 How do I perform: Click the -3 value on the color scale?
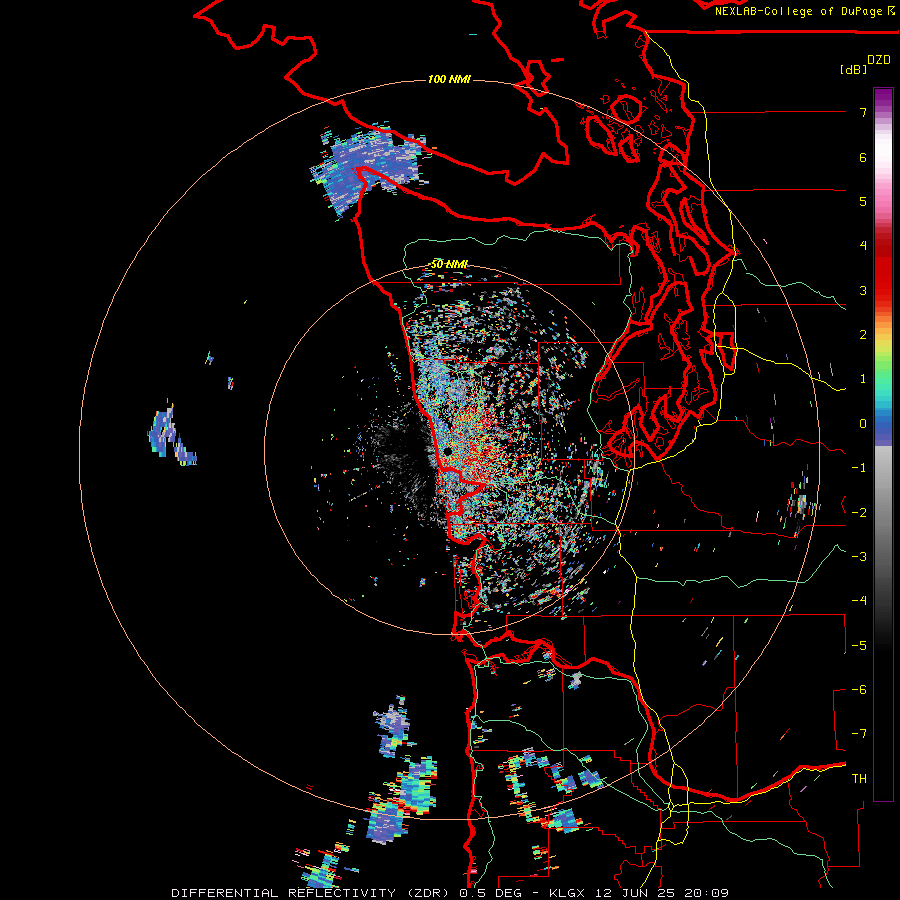859,557
